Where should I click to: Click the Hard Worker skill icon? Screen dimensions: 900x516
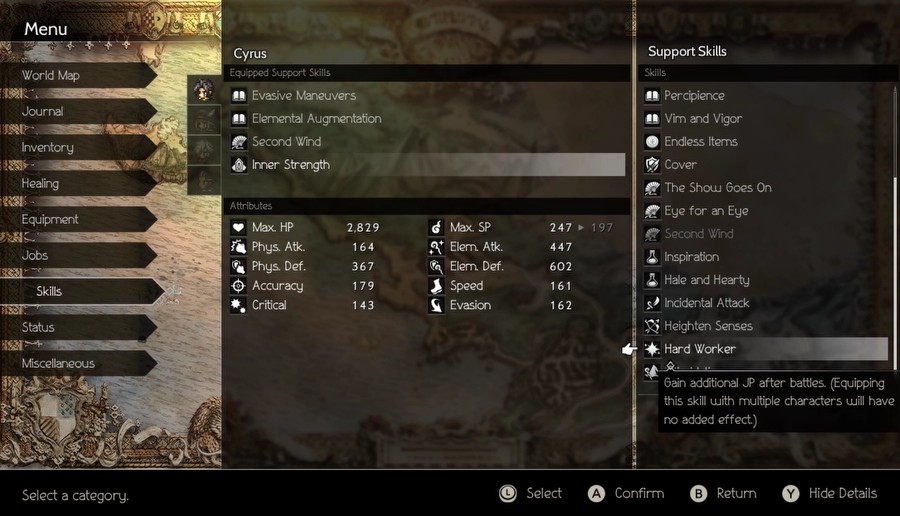tap(652, 348)
